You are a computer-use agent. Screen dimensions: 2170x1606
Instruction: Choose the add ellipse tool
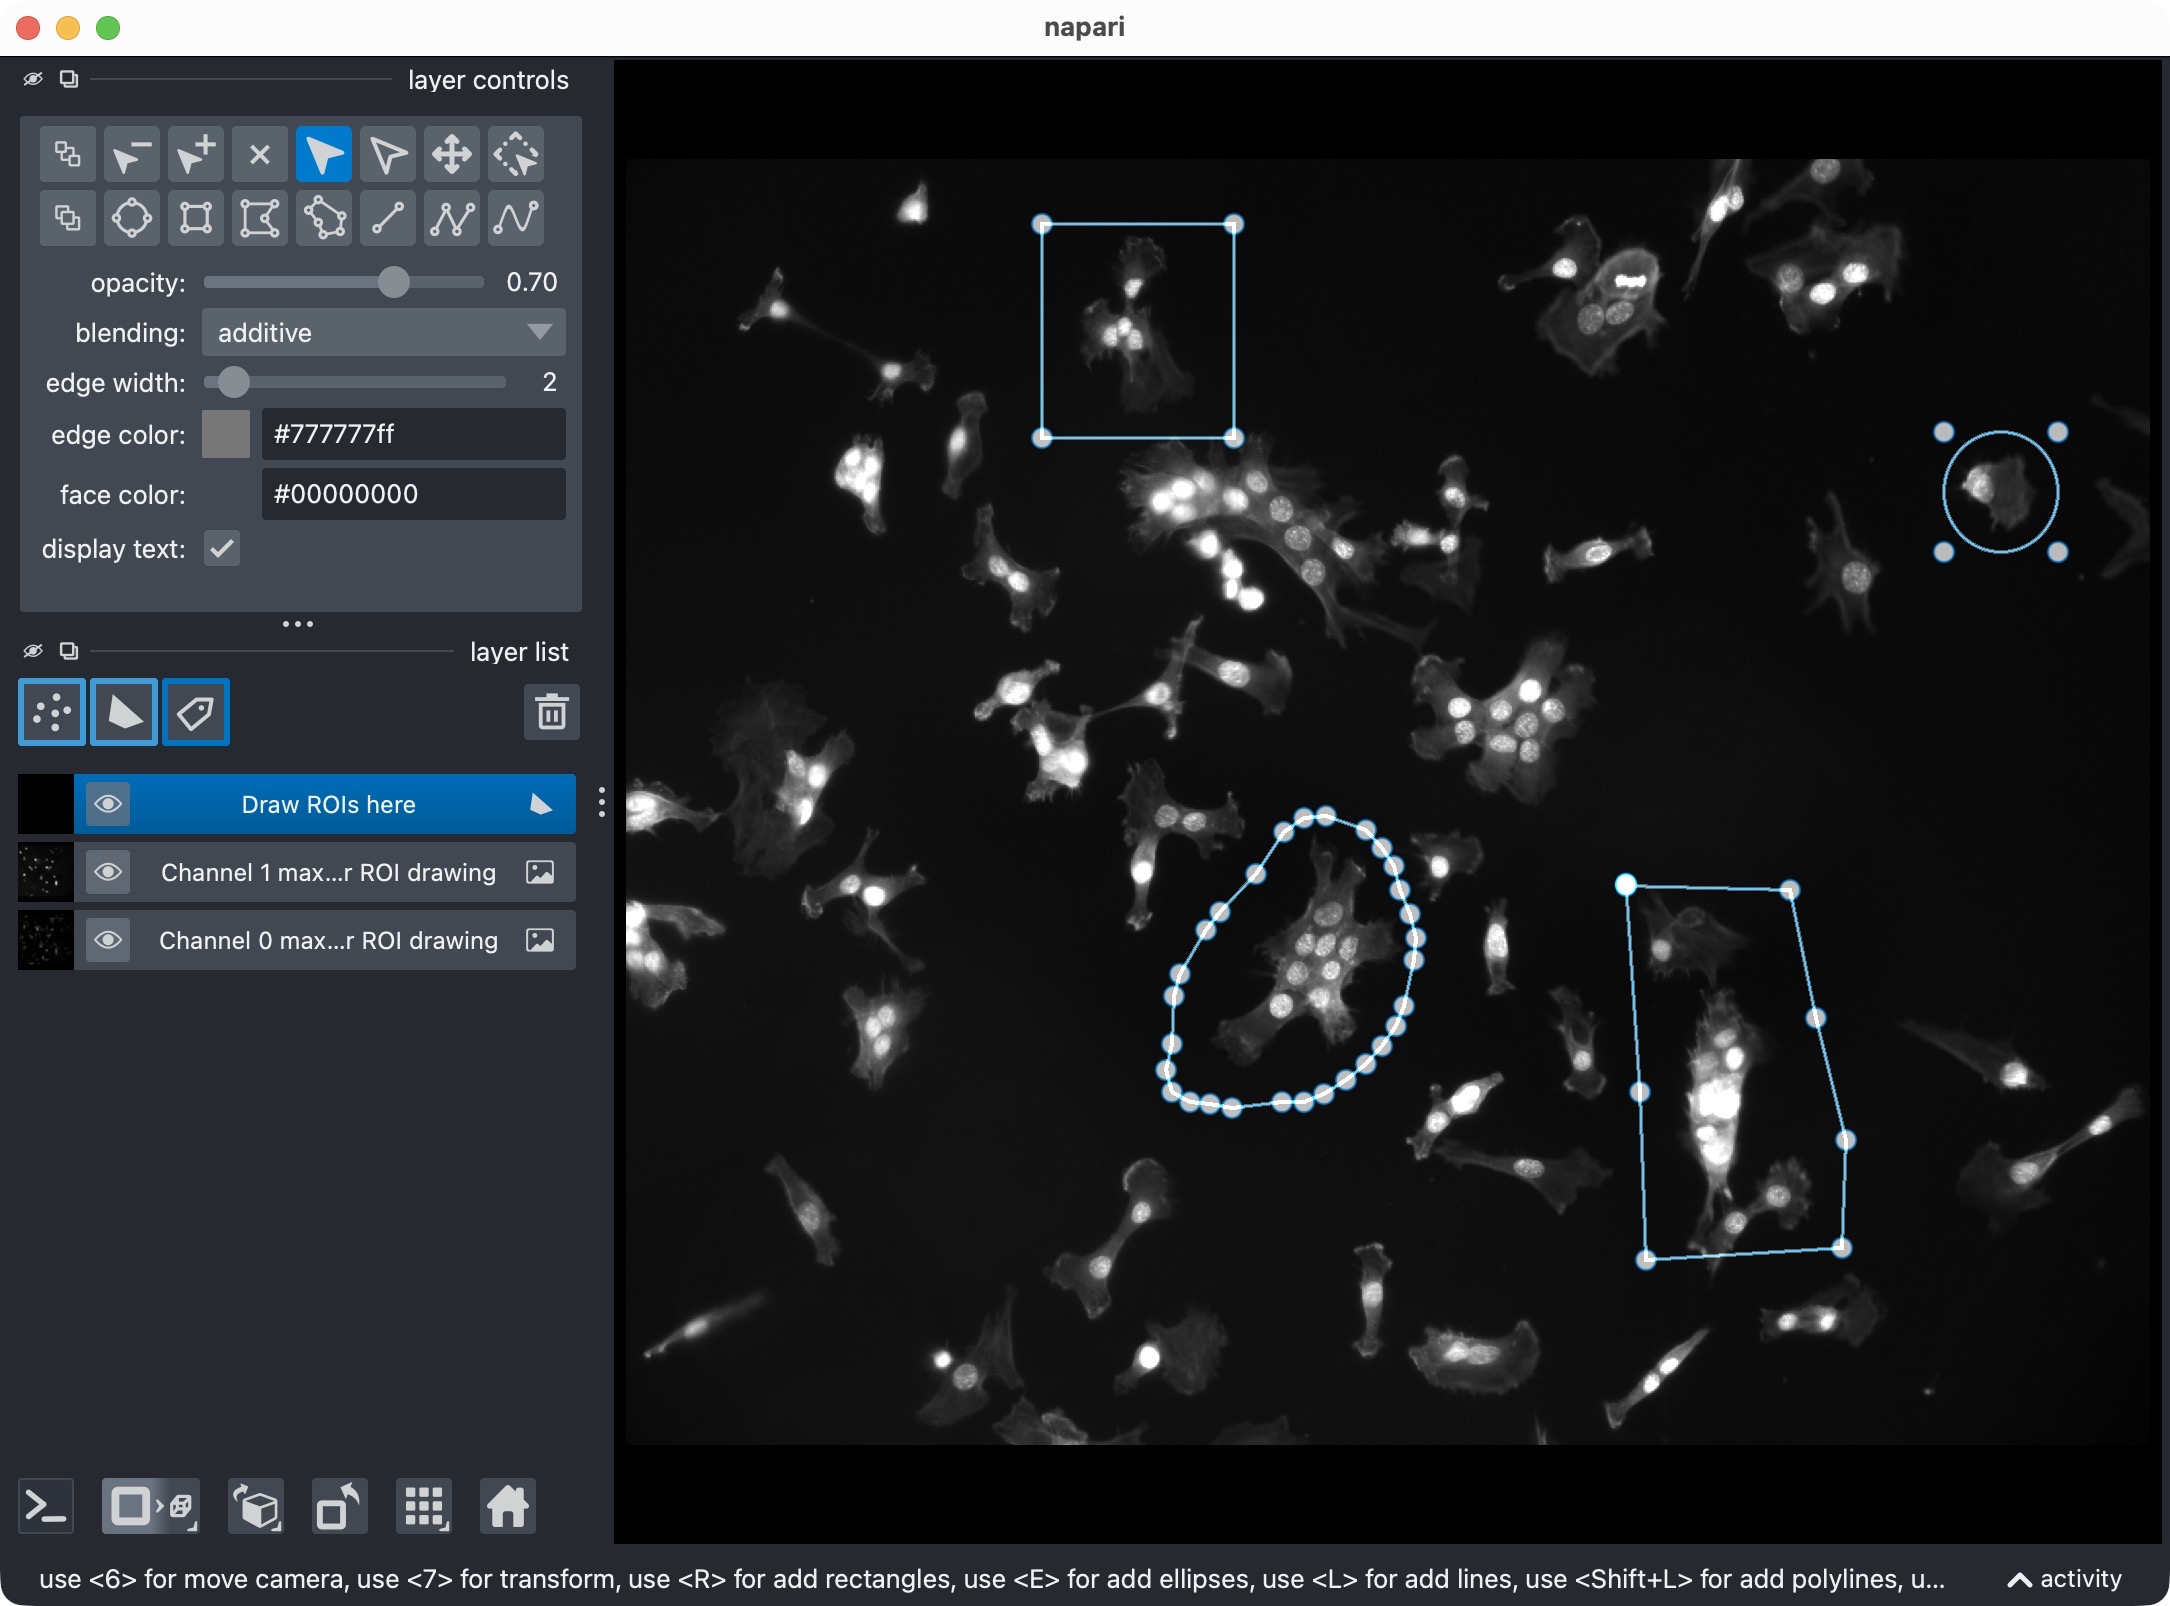[132, 218]
